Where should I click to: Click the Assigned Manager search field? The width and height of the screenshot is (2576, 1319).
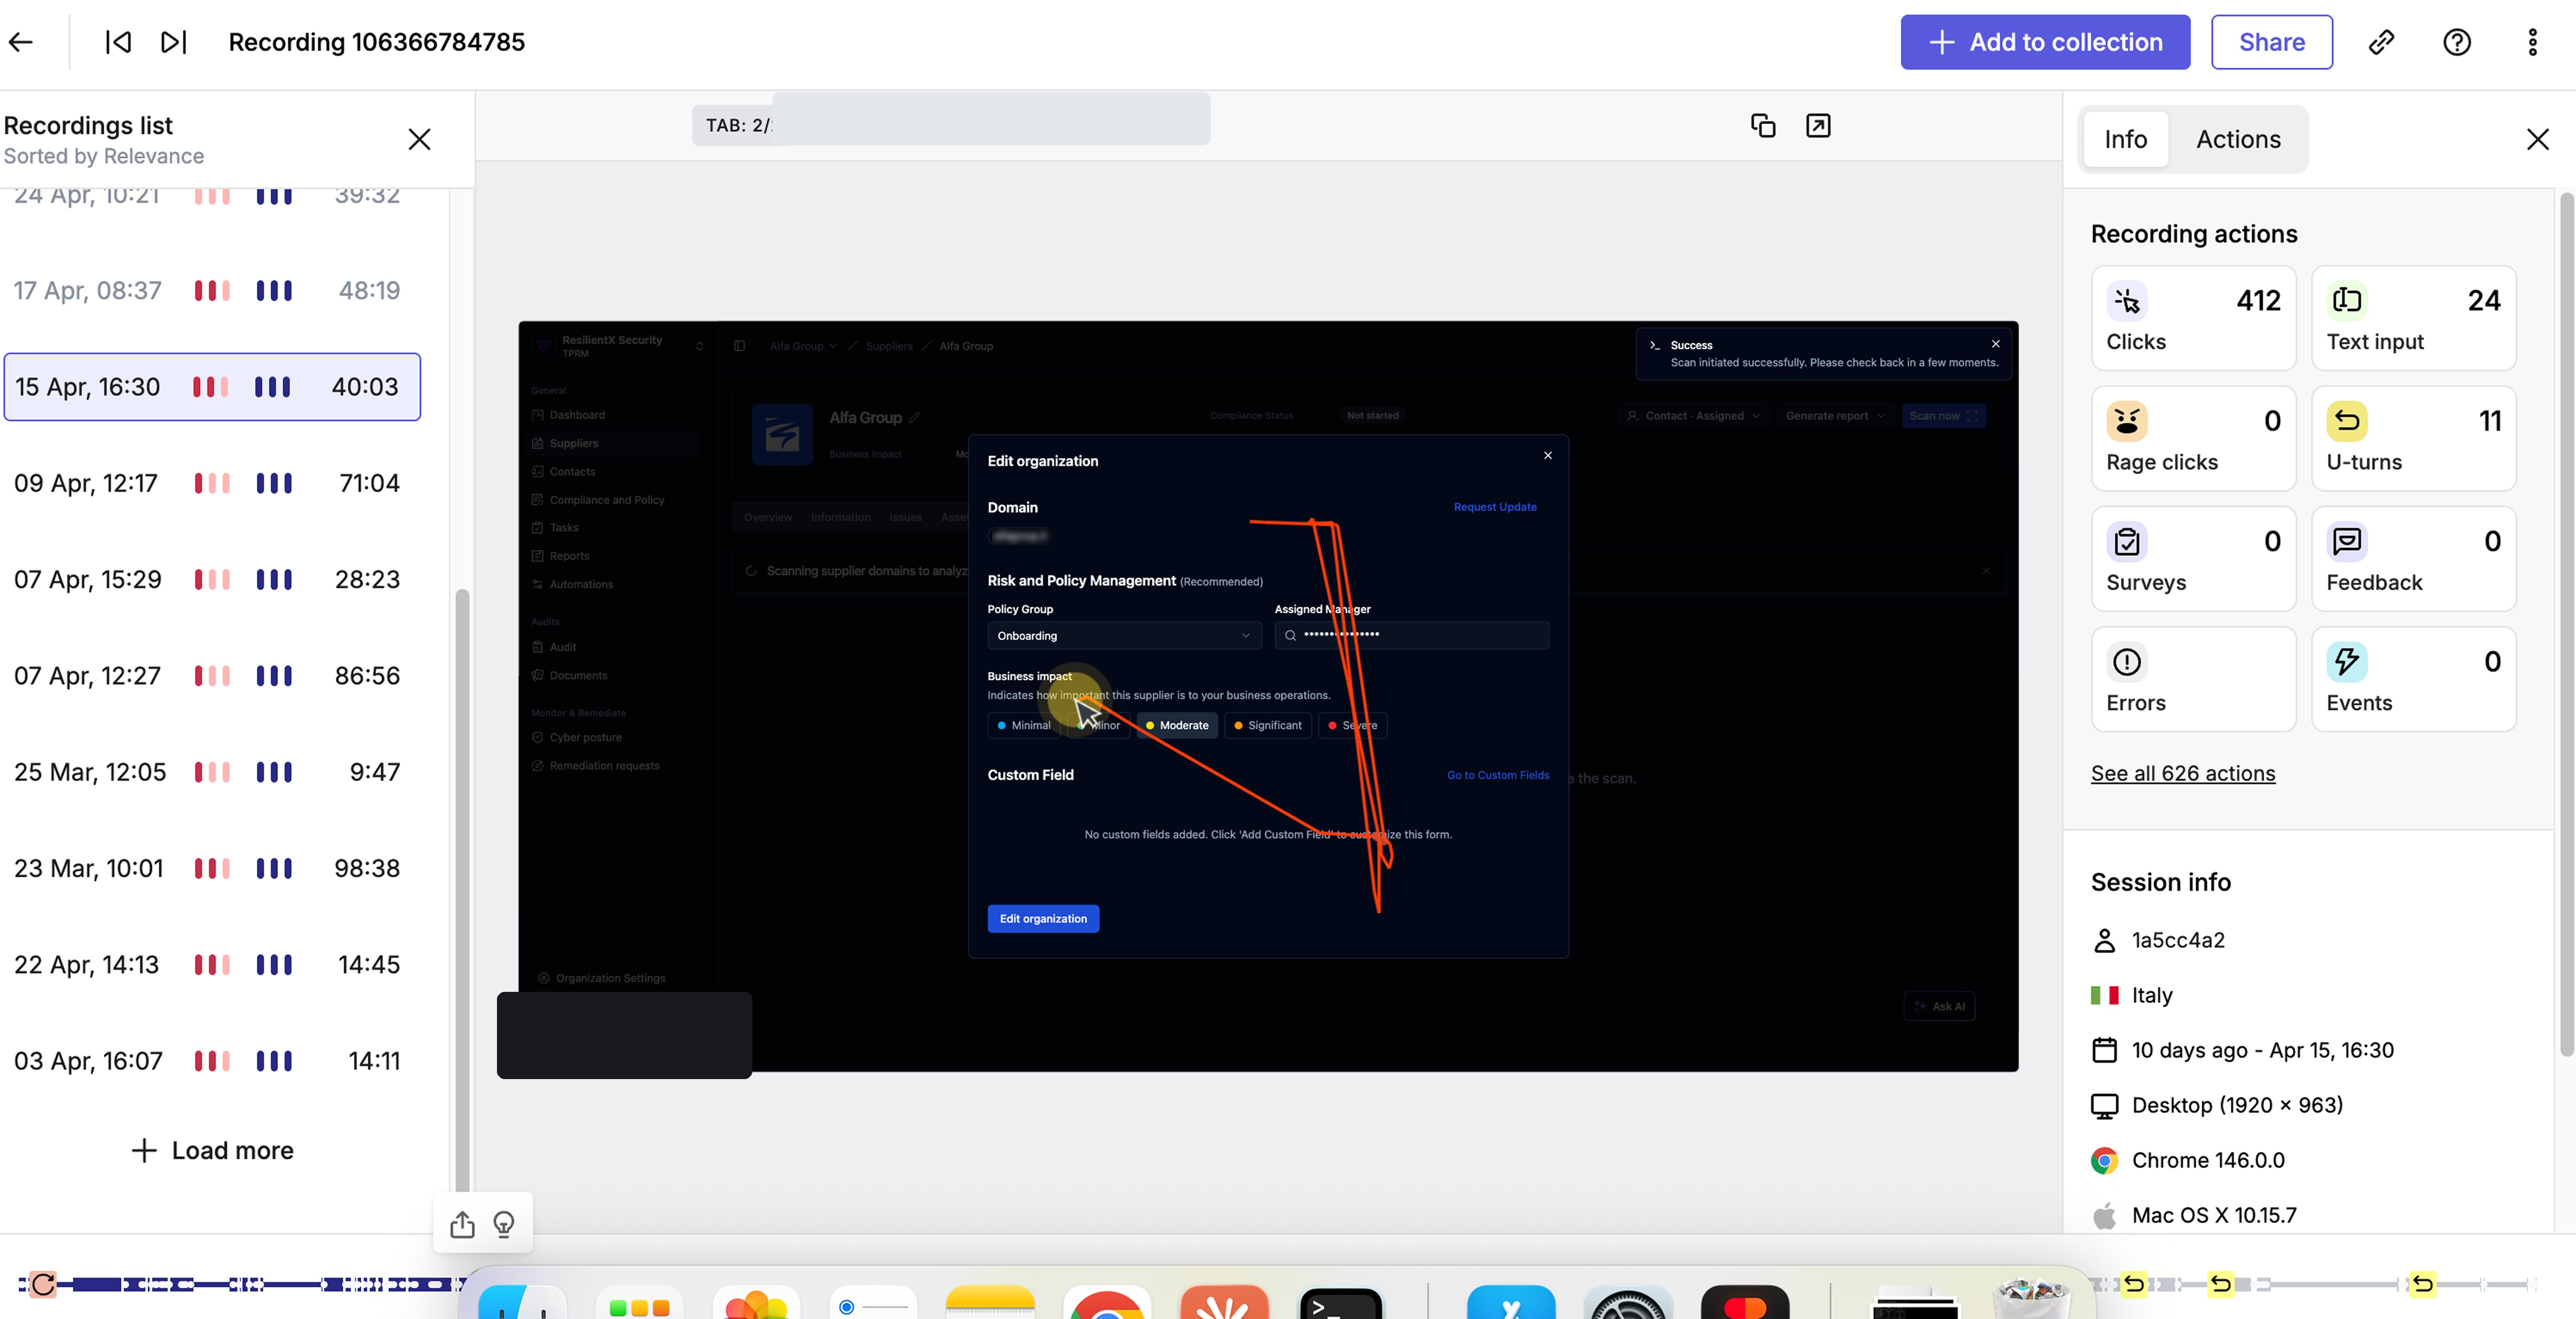(1411, 635)
